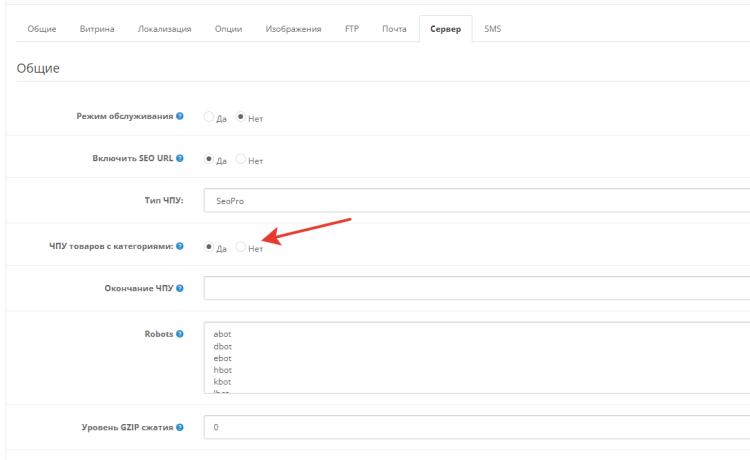Click the Окончание ЧПУ text field

[476, 288]
